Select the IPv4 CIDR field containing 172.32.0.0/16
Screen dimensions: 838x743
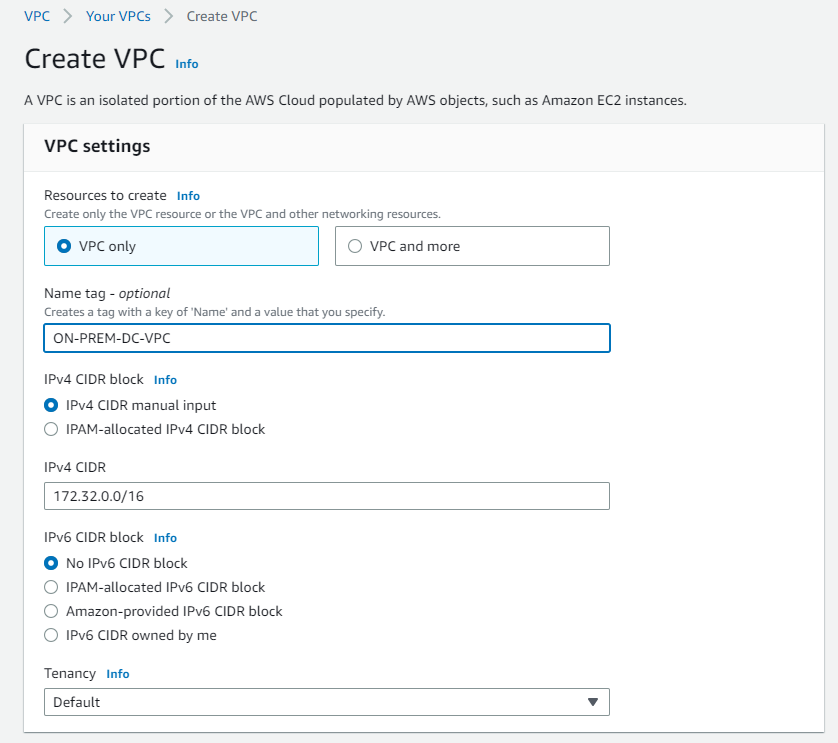pyautogui.click(x=326, y=496)
